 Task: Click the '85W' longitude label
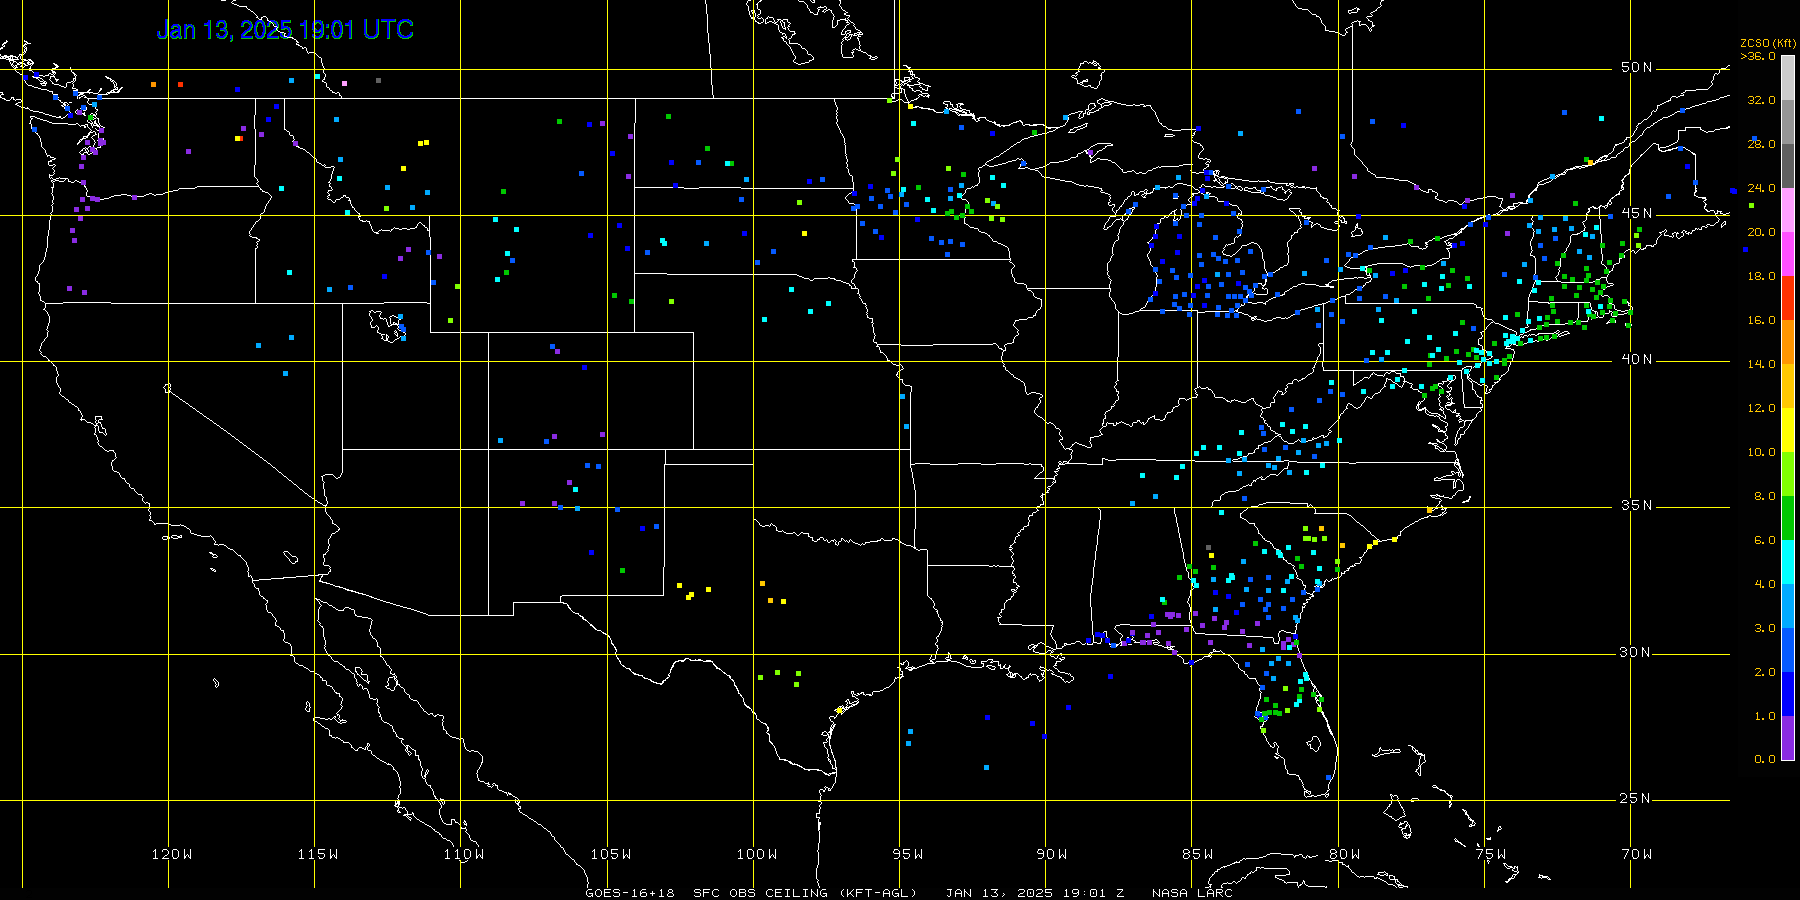click(1198, 854)
